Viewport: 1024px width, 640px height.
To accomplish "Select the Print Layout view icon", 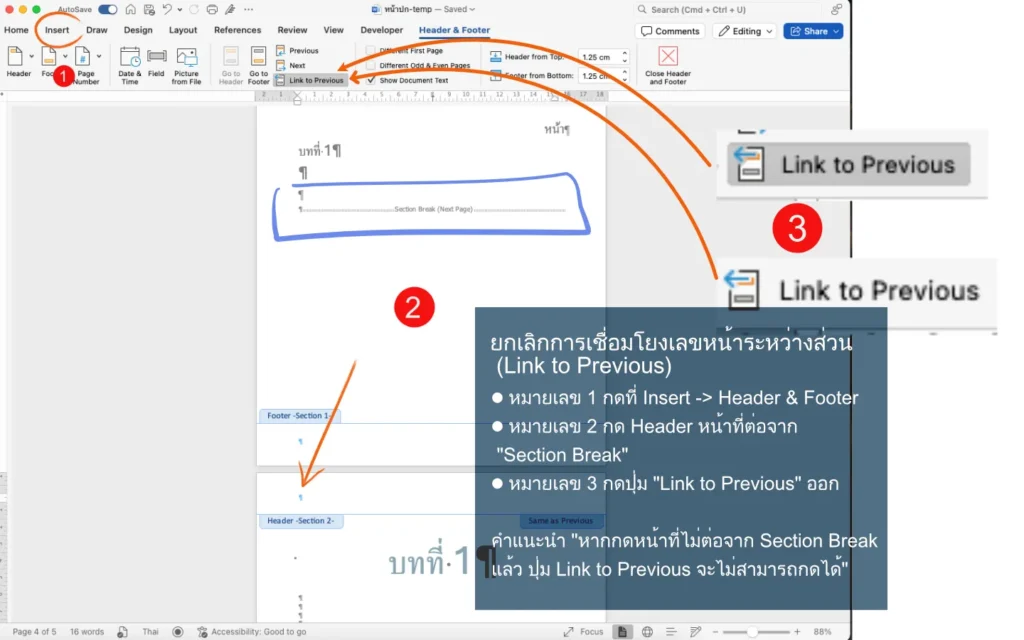I will tap(622, 632).
